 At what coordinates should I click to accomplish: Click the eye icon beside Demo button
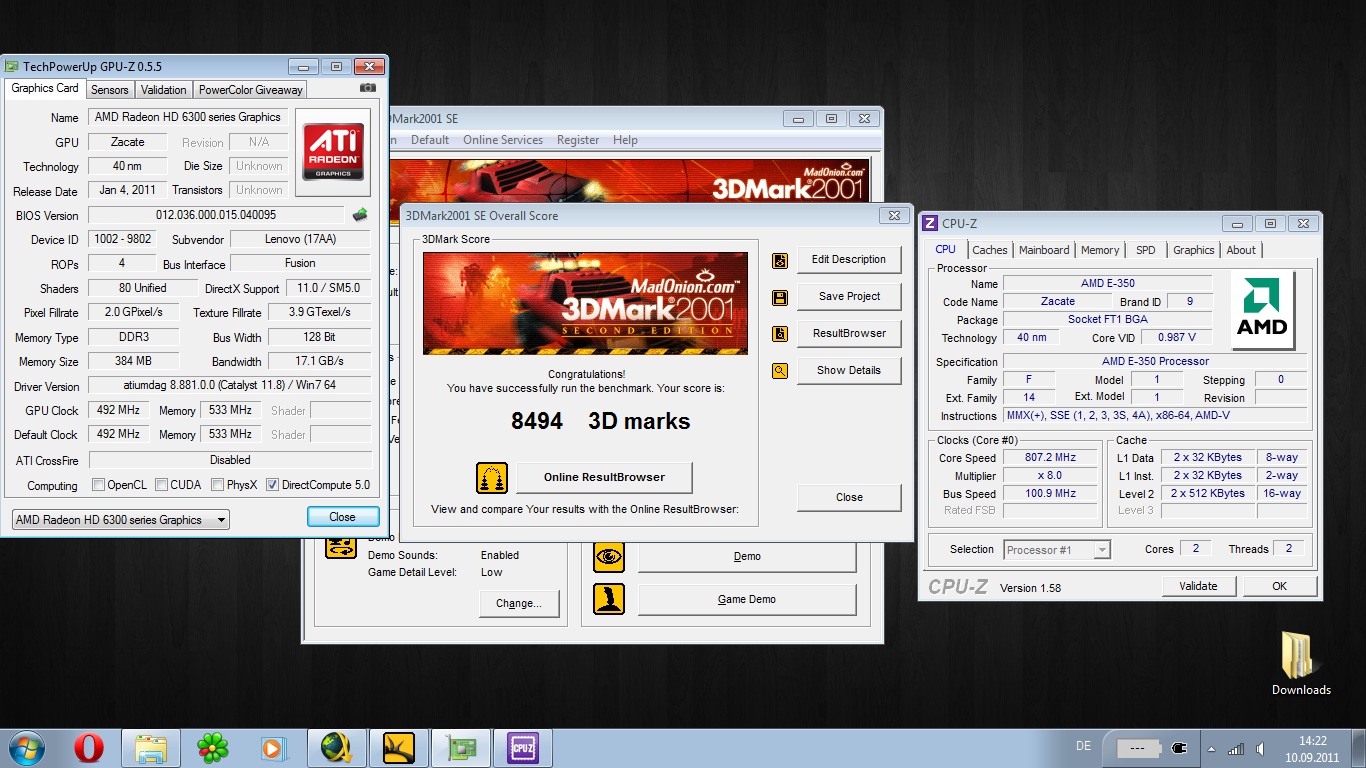point(609,556)
